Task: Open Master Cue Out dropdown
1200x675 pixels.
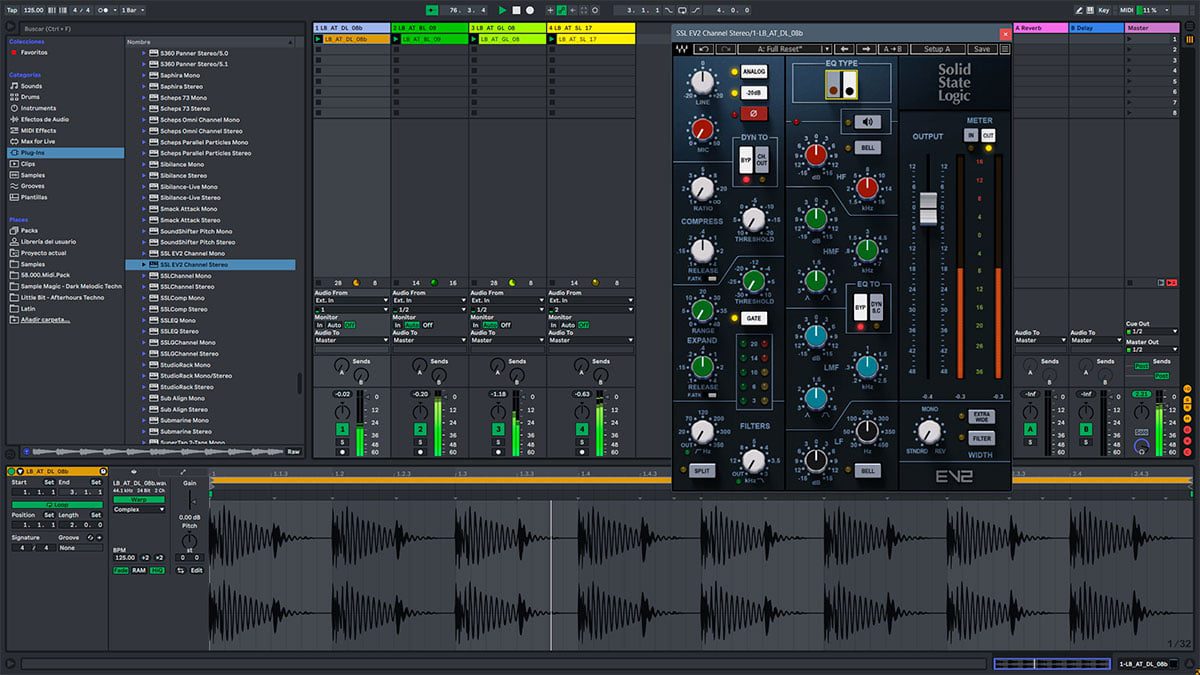Action: 1151,331
